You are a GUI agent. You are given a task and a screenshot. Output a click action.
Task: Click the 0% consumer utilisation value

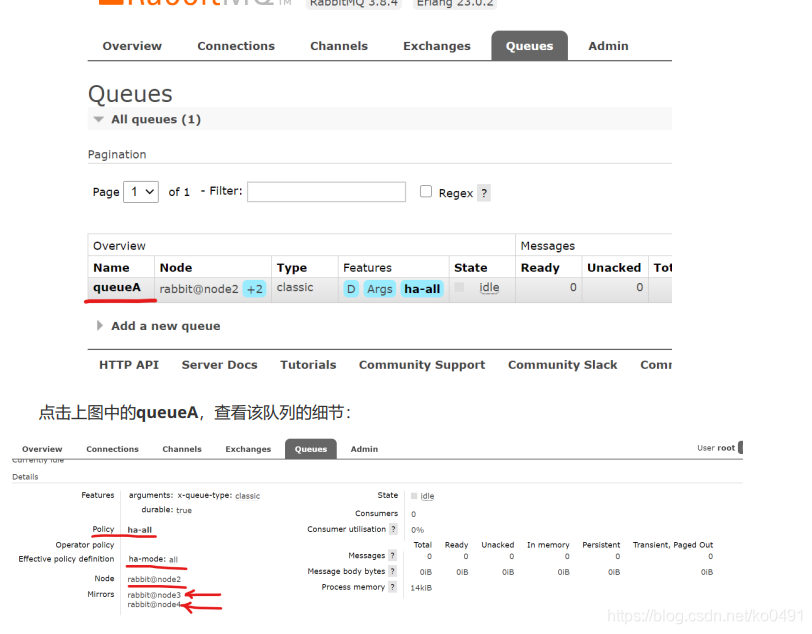click(417, 530)
